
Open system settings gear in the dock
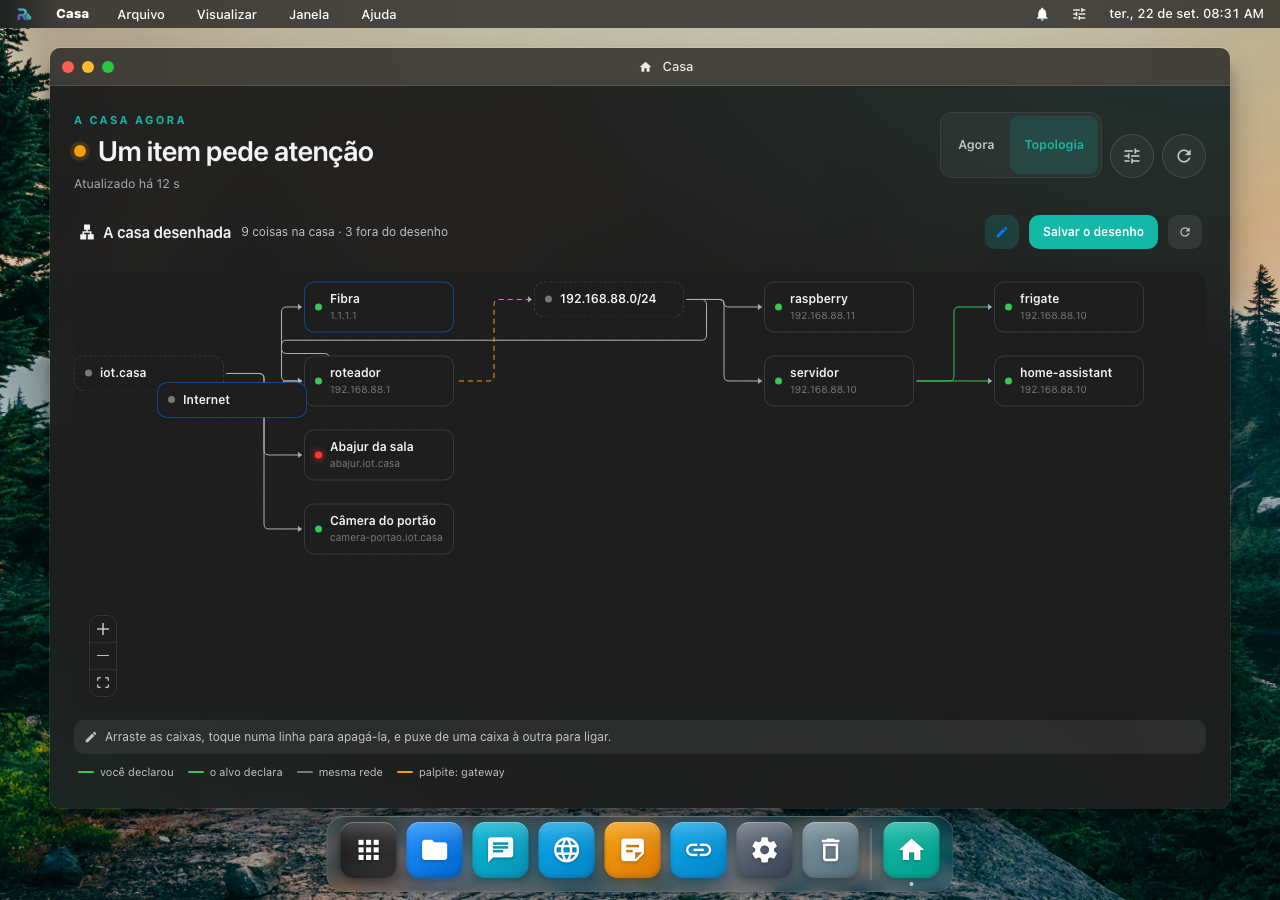tap(765, 850)
